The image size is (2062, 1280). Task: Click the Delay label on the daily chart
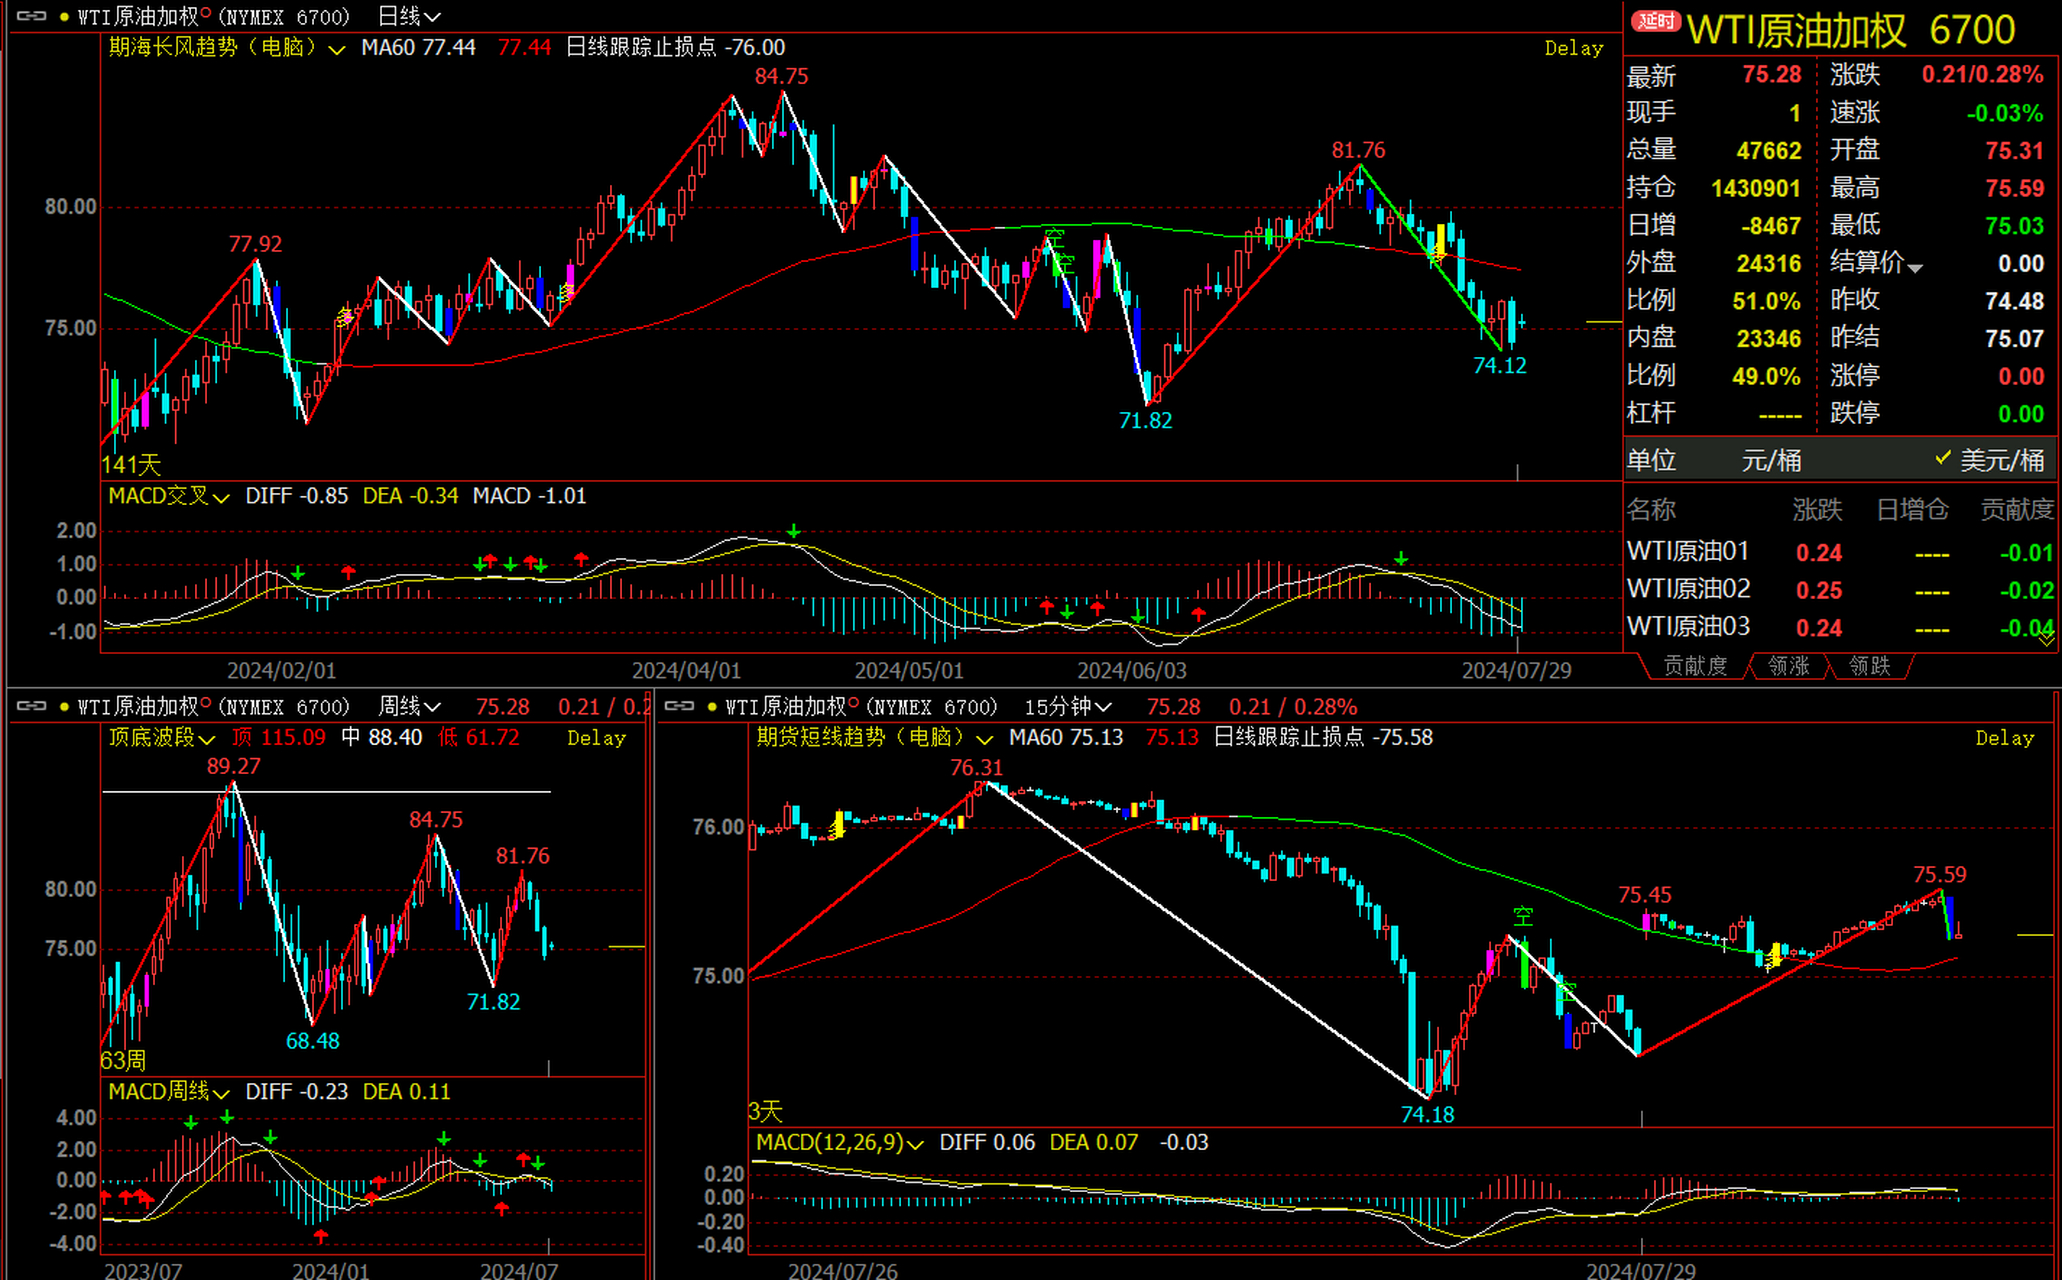(1573, 48)
